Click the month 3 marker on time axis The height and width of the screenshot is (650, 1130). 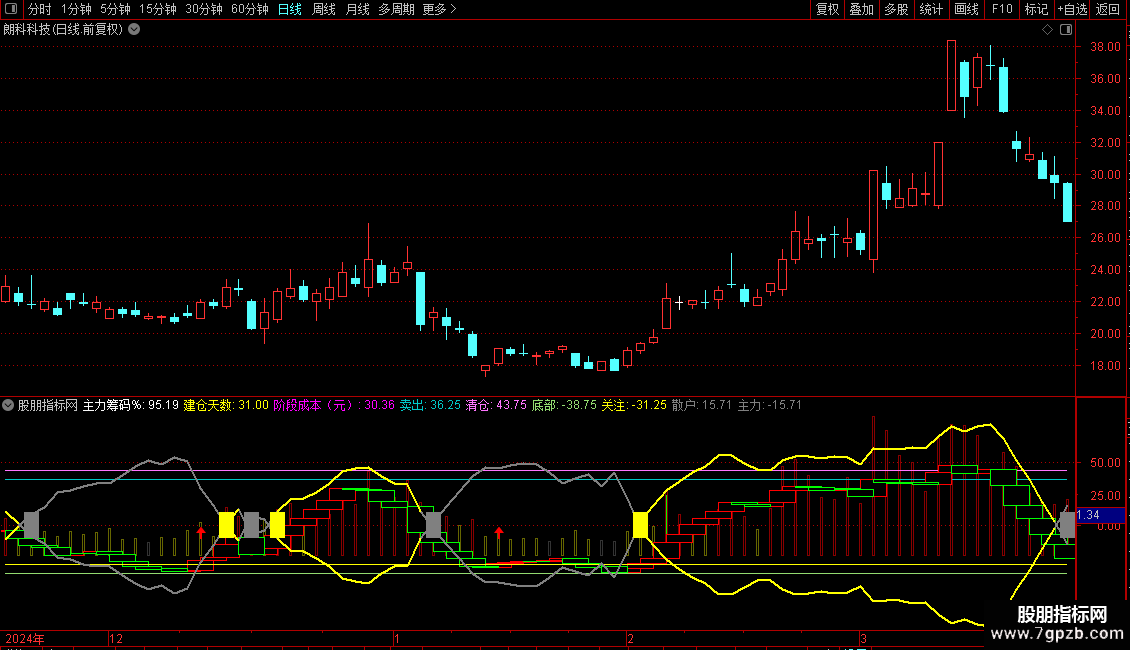point(863,639)
